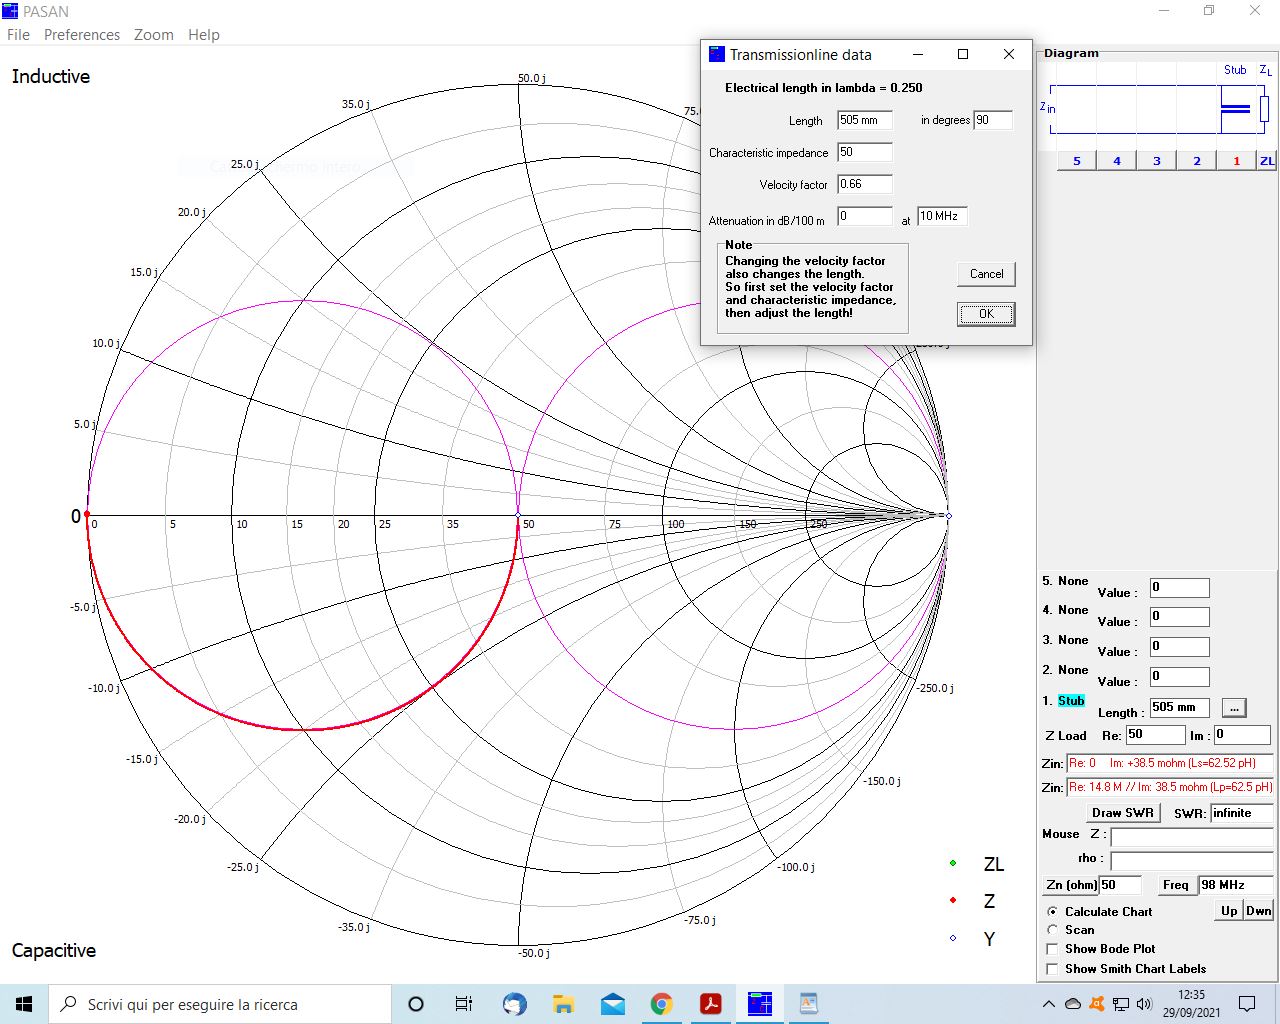Enable Show Smith Chart Labels checkbox

coord(1052,969)
